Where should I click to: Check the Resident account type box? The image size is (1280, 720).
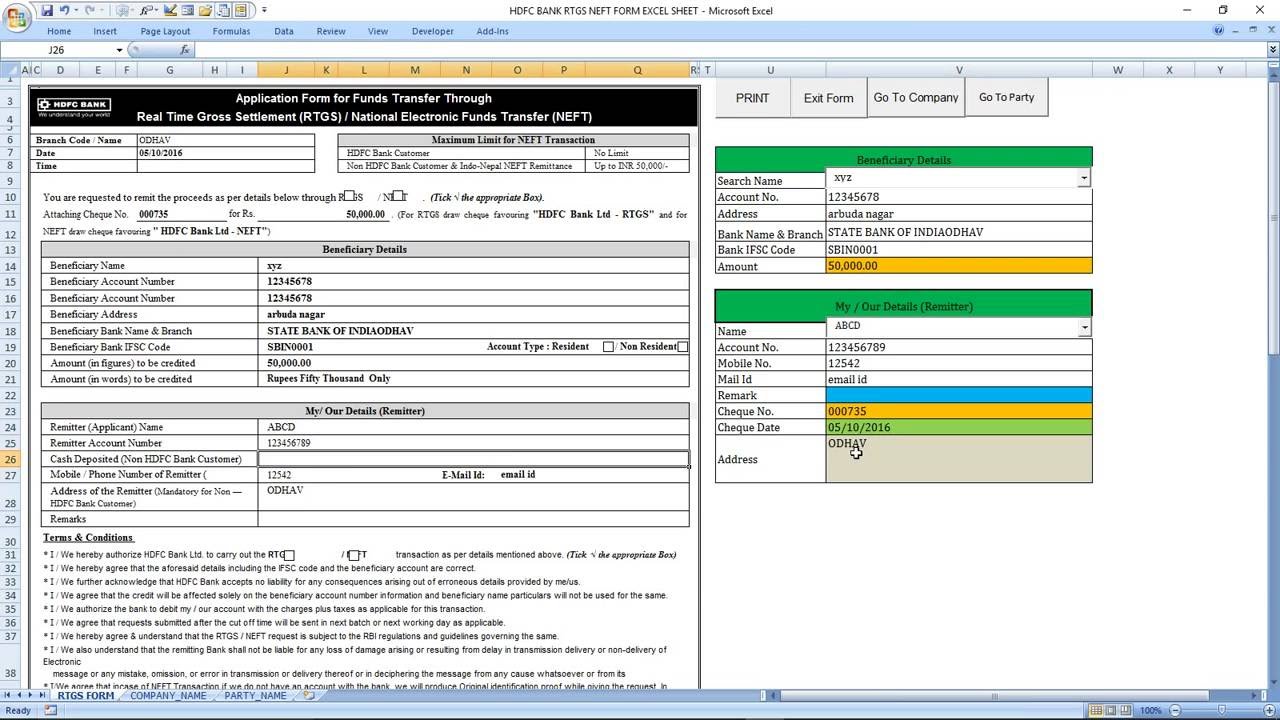pyautogui.click(x=608, y=347)
